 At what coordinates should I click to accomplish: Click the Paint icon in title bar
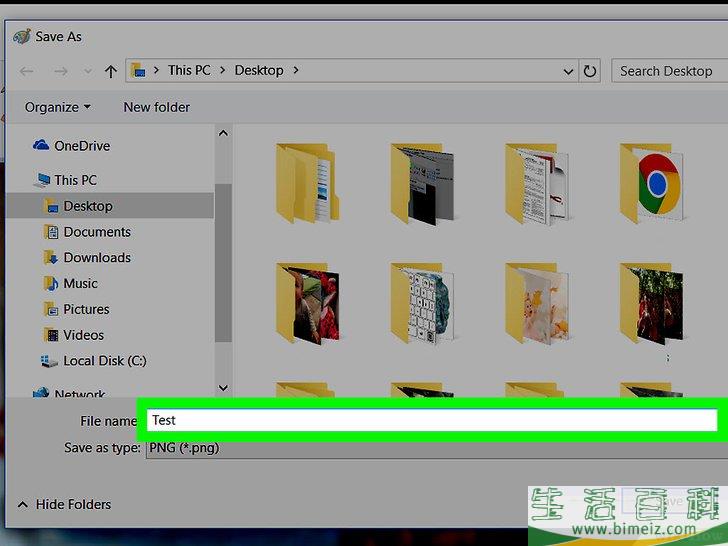[x=22, y=36]
